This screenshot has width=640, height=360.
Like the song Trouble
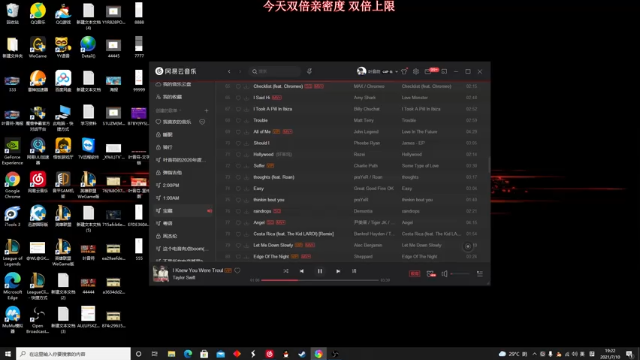click(238, 120)
